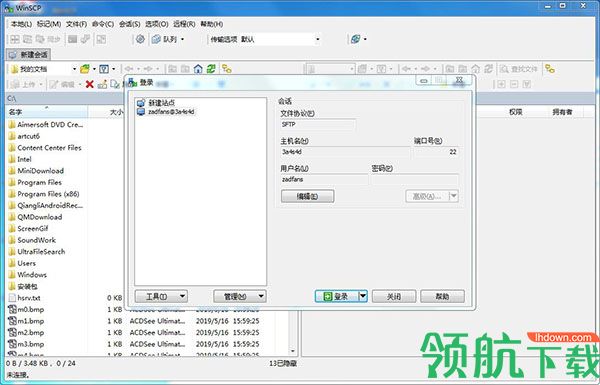The image size is (600, 385).
Task: Select the QMDownload folder
Action: [x=36, y=217]
